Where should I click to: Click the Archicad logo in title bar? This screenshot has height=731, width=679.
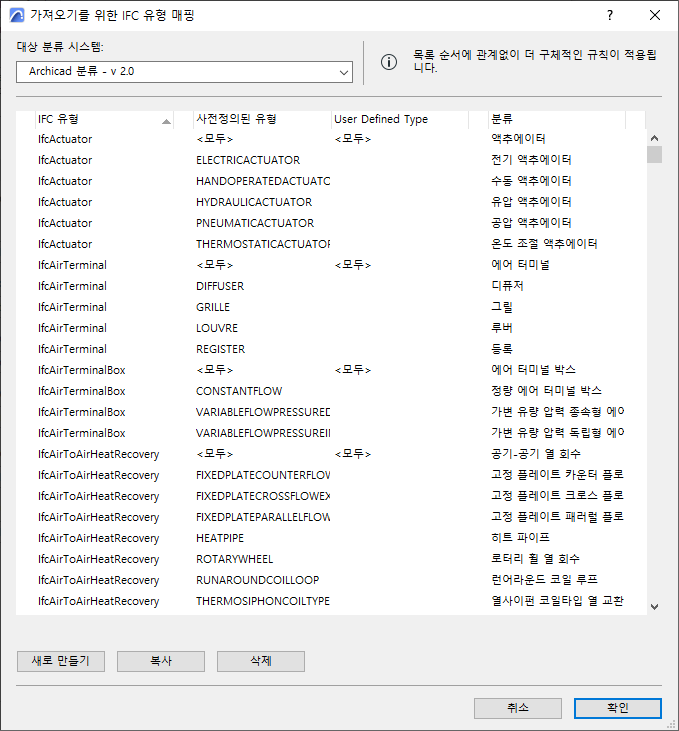[x=17, y=15]
